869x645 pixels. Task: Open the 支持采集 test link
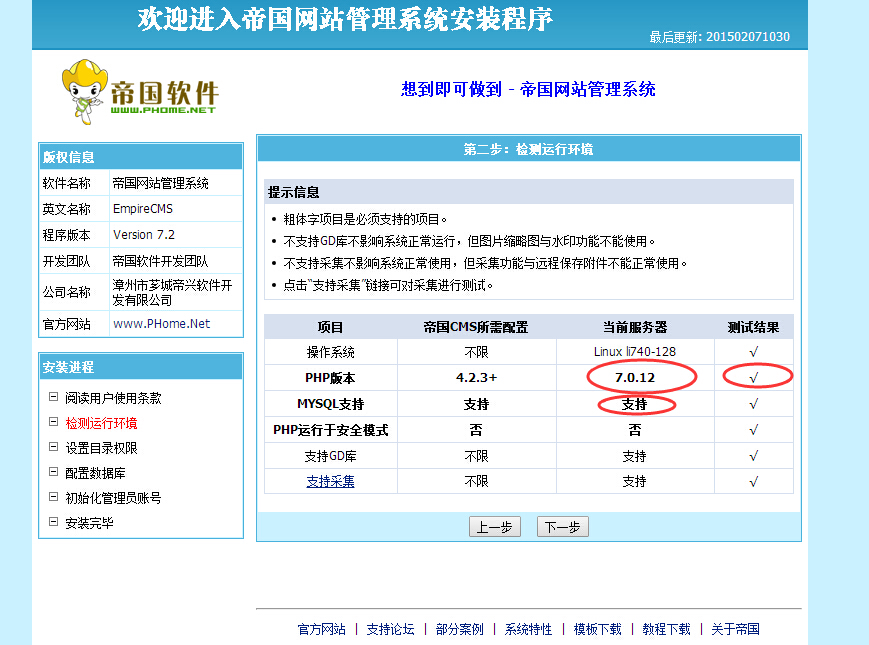[330, 482]
